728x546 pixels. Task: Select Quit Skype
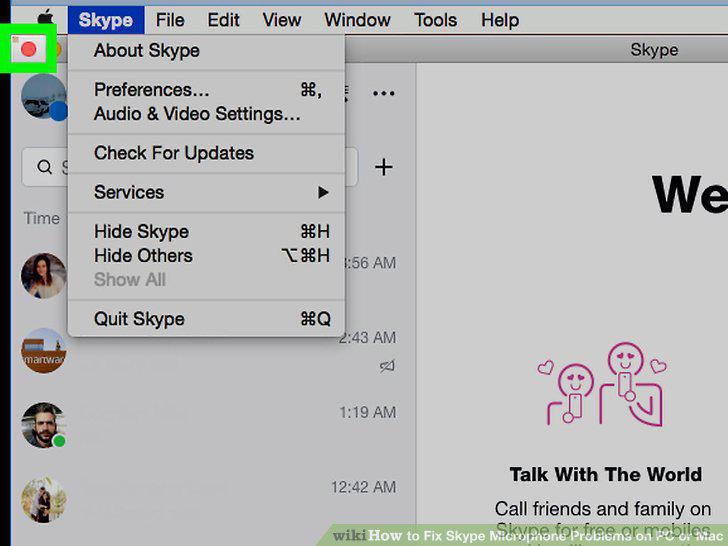point(206,319)
